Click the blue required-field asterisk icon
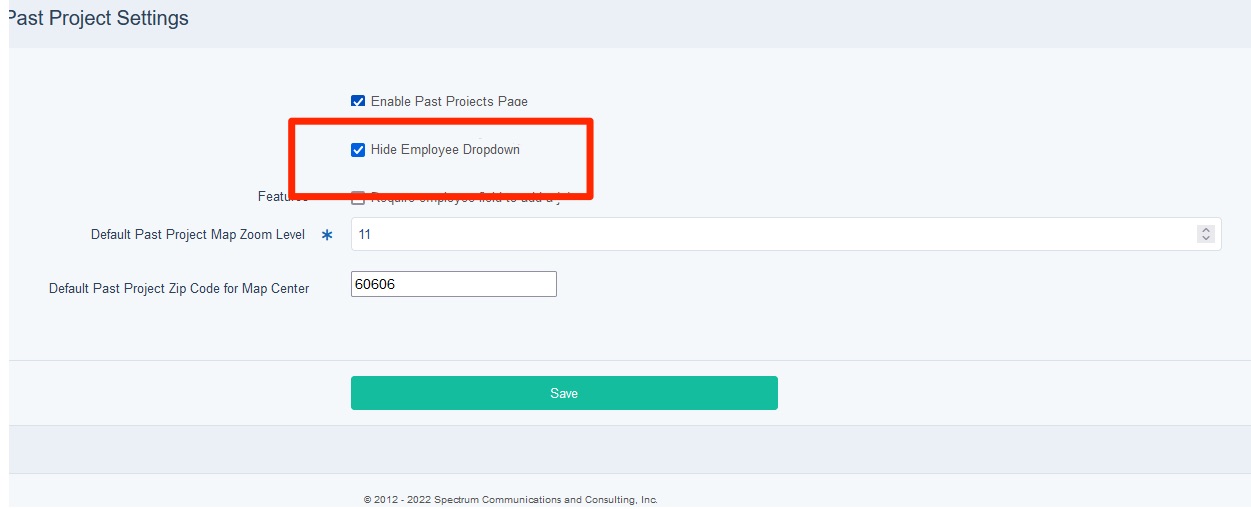1251x509 pixels. click(326, 236)
